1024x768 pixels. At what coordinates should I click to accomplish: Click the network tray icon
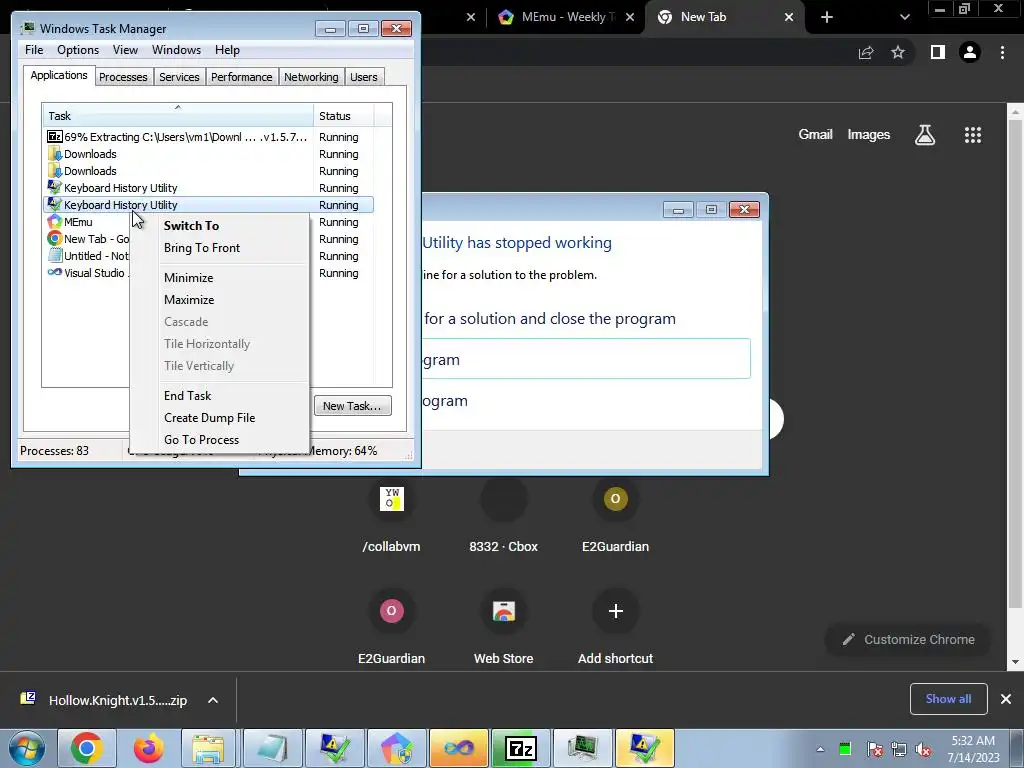[x=899, y=749]
